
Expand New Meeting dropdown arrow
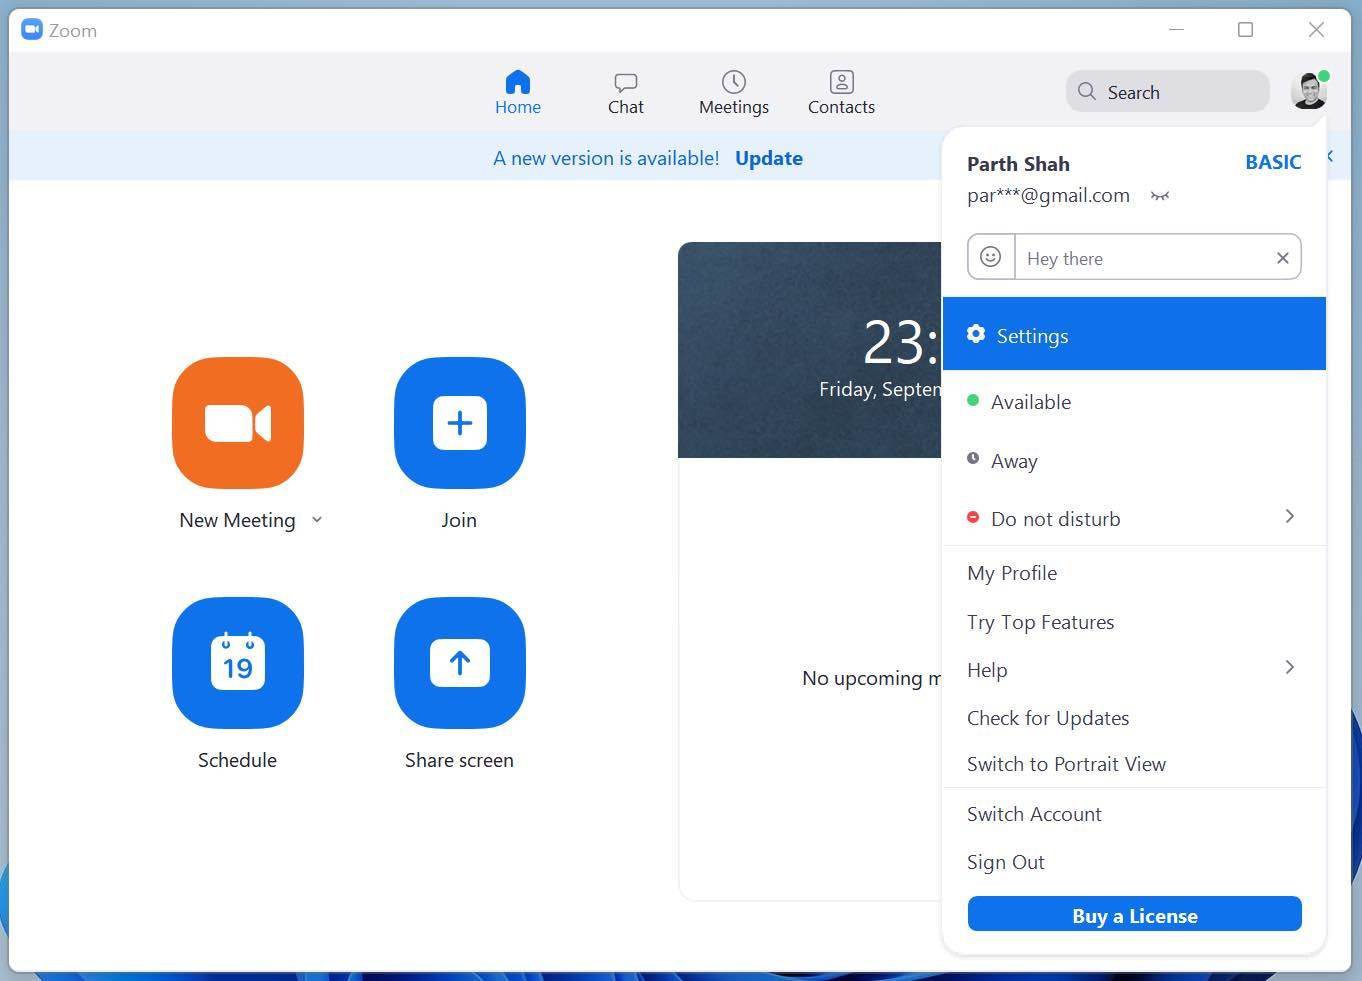point(317,520)
